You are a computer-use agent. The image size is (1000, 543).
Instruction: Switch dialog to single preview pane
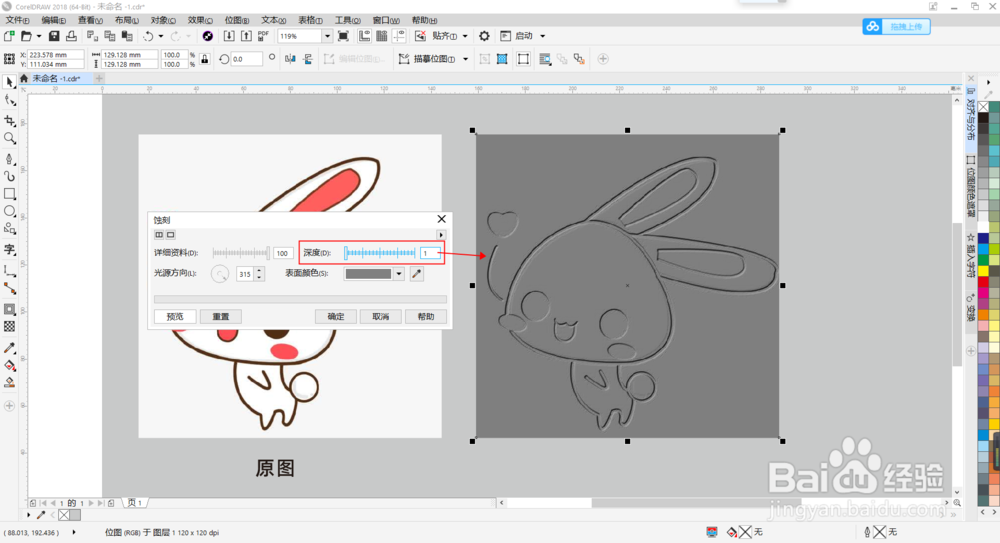click(x=170, y=235)
